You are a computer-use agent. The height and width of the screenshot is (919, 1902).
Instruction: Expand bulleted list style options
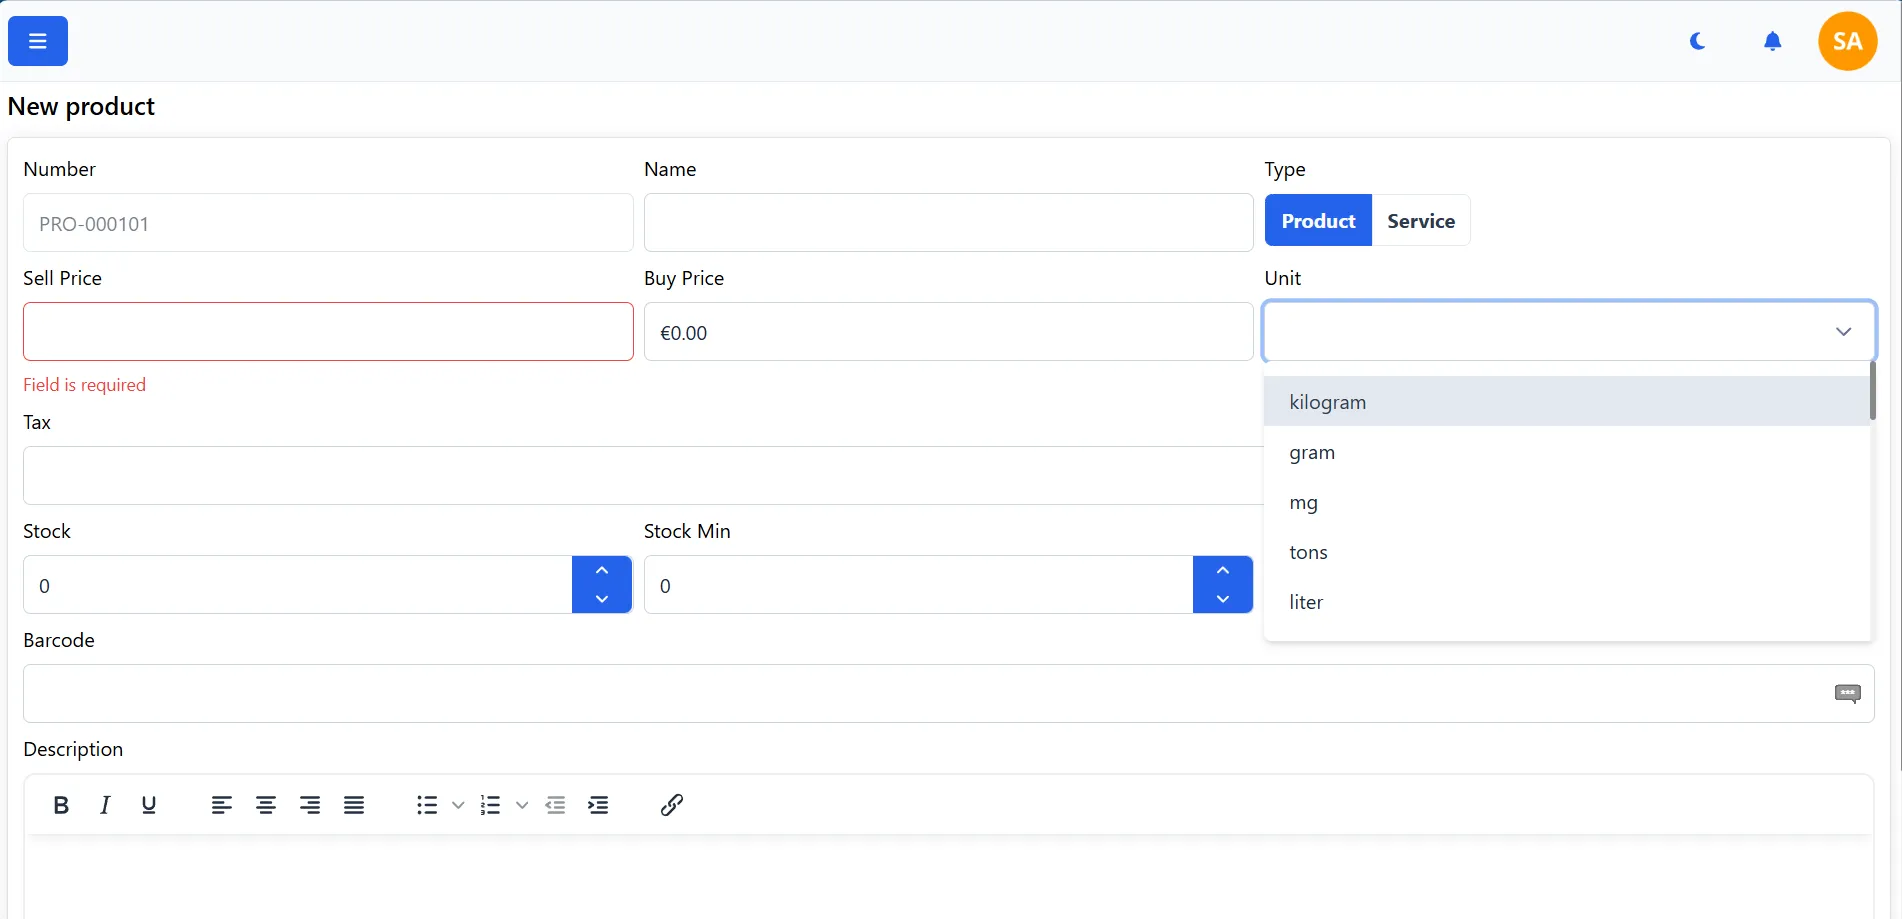tap(458, 805)
